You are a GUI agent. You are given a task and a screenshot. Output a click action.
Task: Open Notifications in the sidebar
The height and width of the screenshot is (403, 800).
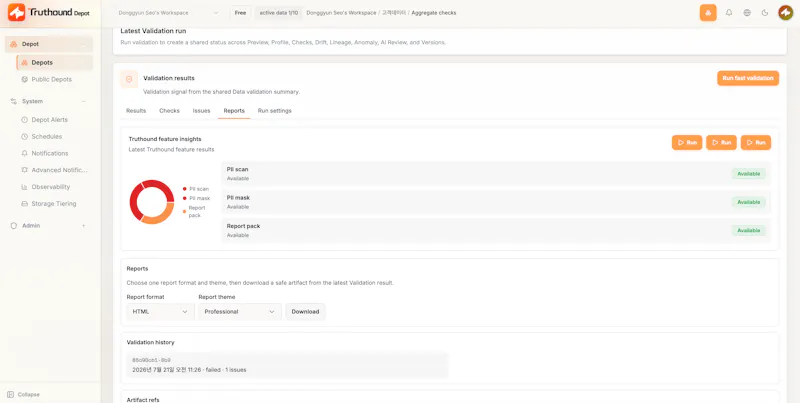(x=49, y=154)
